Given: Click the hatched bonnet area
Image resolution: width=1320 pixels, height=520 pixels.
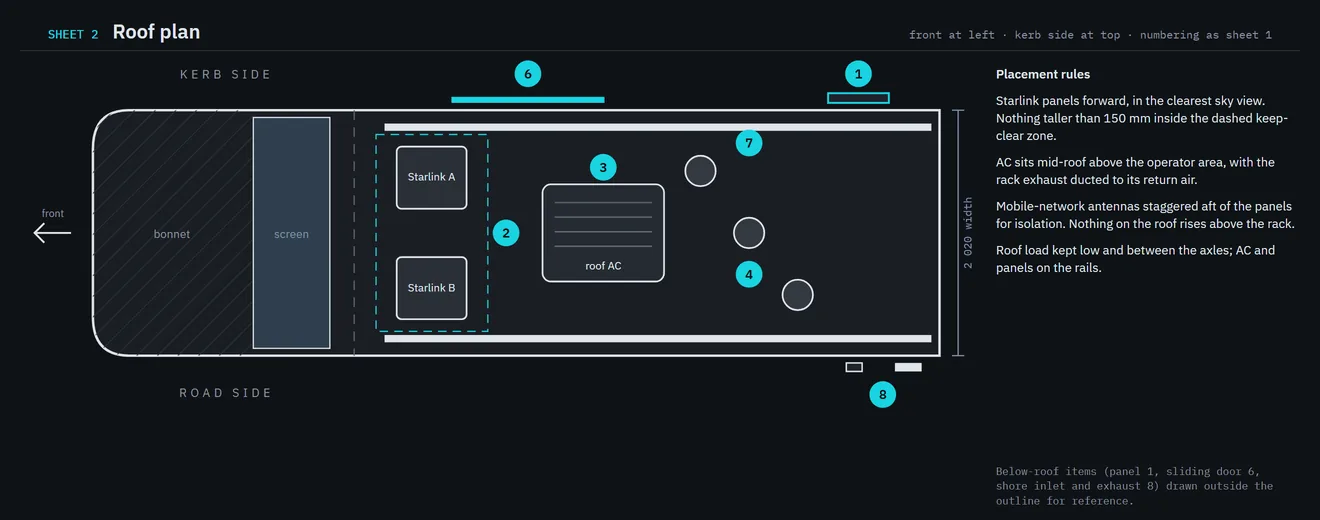Looking at the screenshot, I should pyautogui.click(x=172, y=233).
